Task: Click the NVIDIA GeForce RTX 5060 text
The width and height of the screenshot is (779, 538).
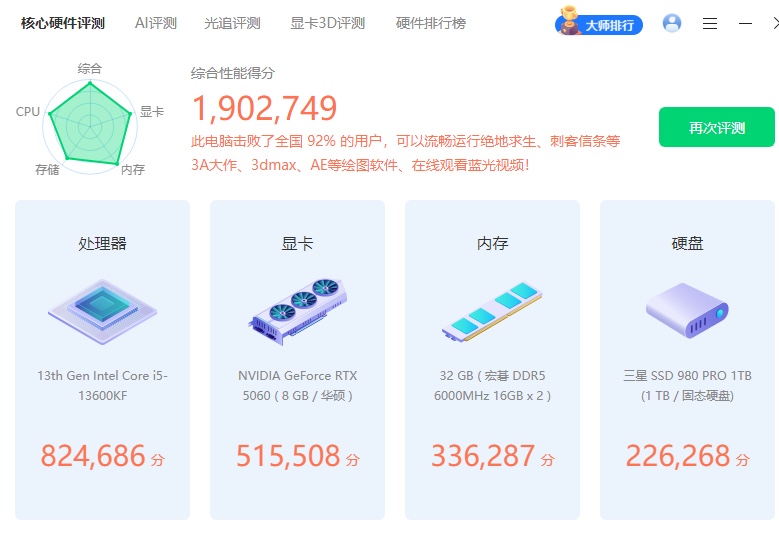Action: pos(298,385)
